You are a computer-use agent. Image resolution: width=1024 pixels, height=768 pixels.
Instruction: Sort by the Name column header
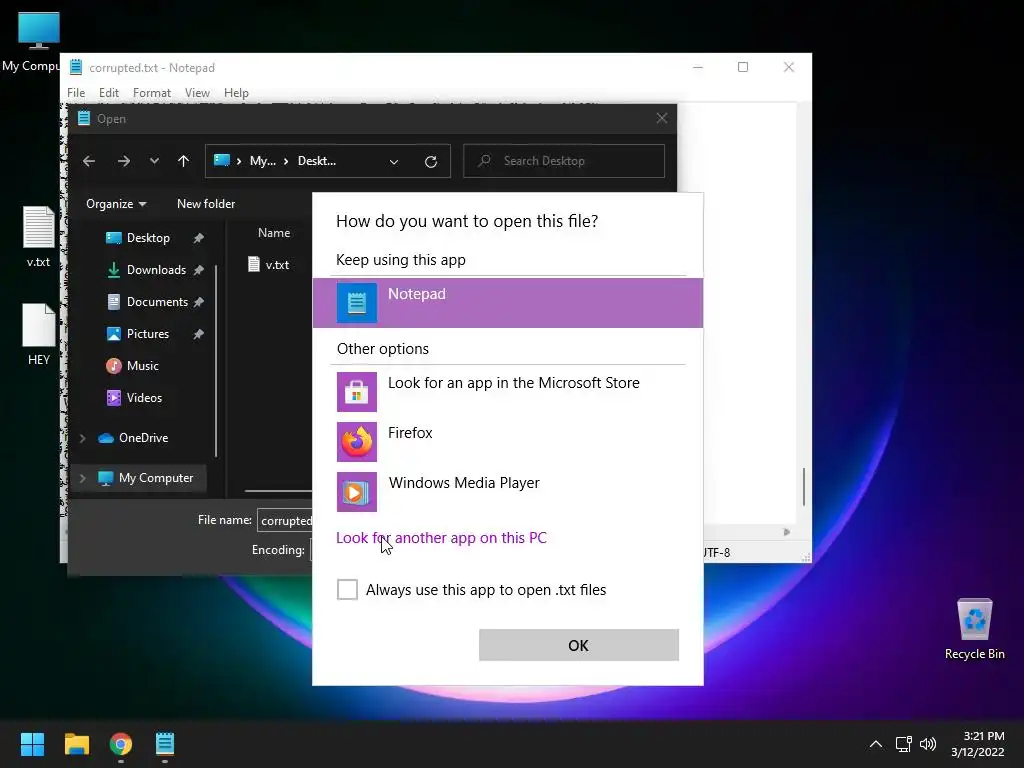point(274,232)
